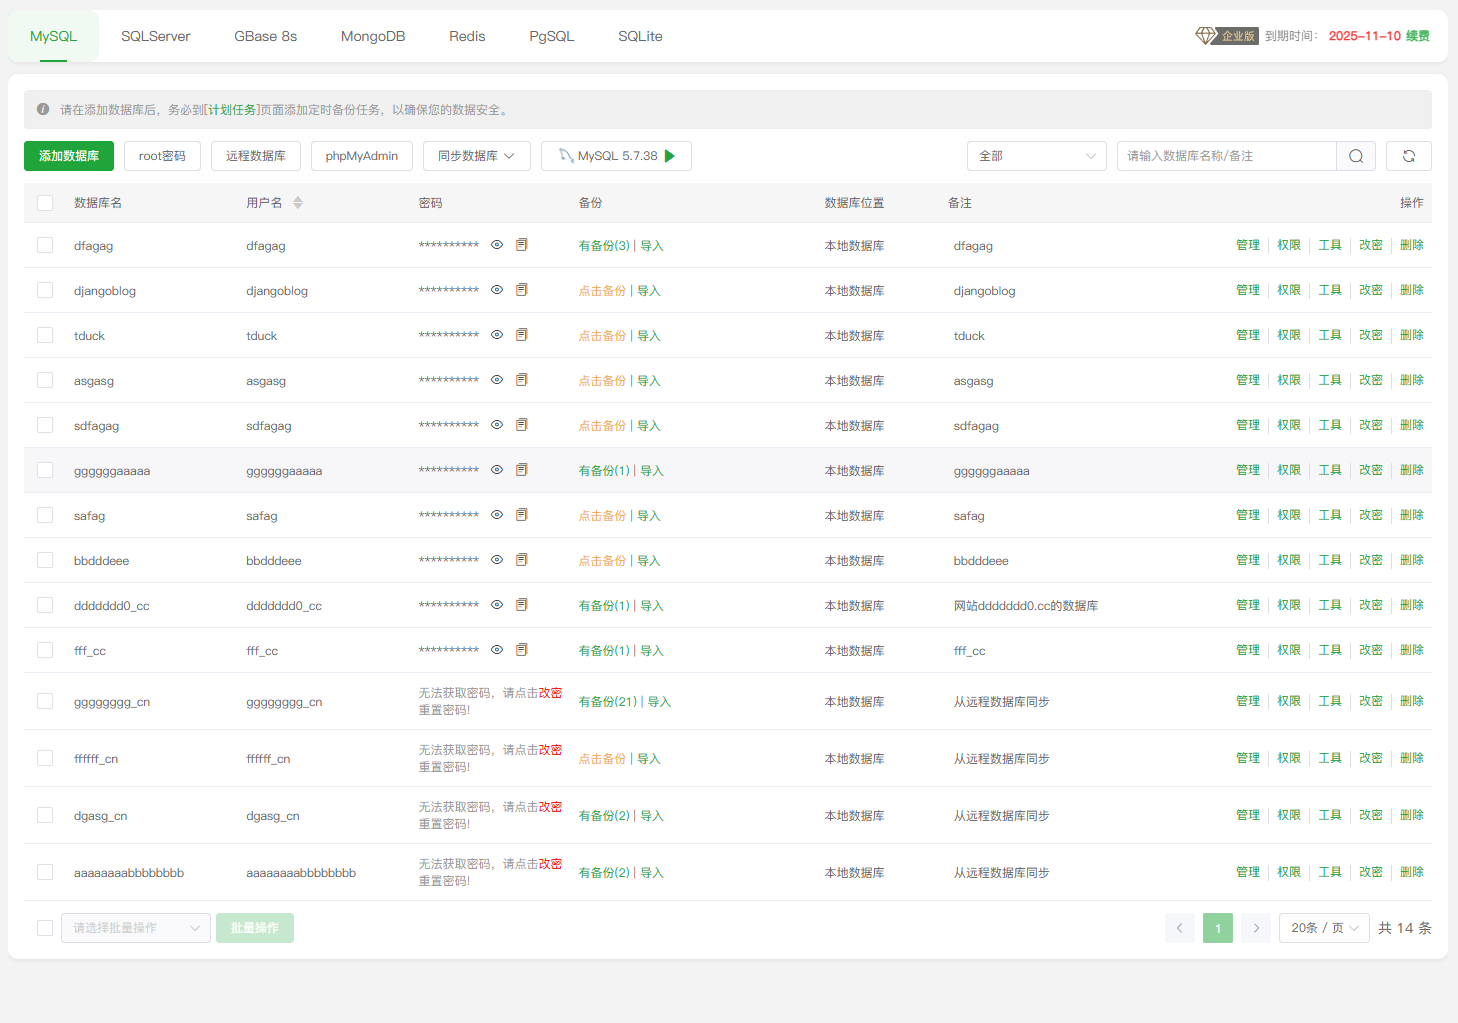Copy password of djangoblog database
The width and height of the screenshot is (1458, 1023).
[521, 290]
